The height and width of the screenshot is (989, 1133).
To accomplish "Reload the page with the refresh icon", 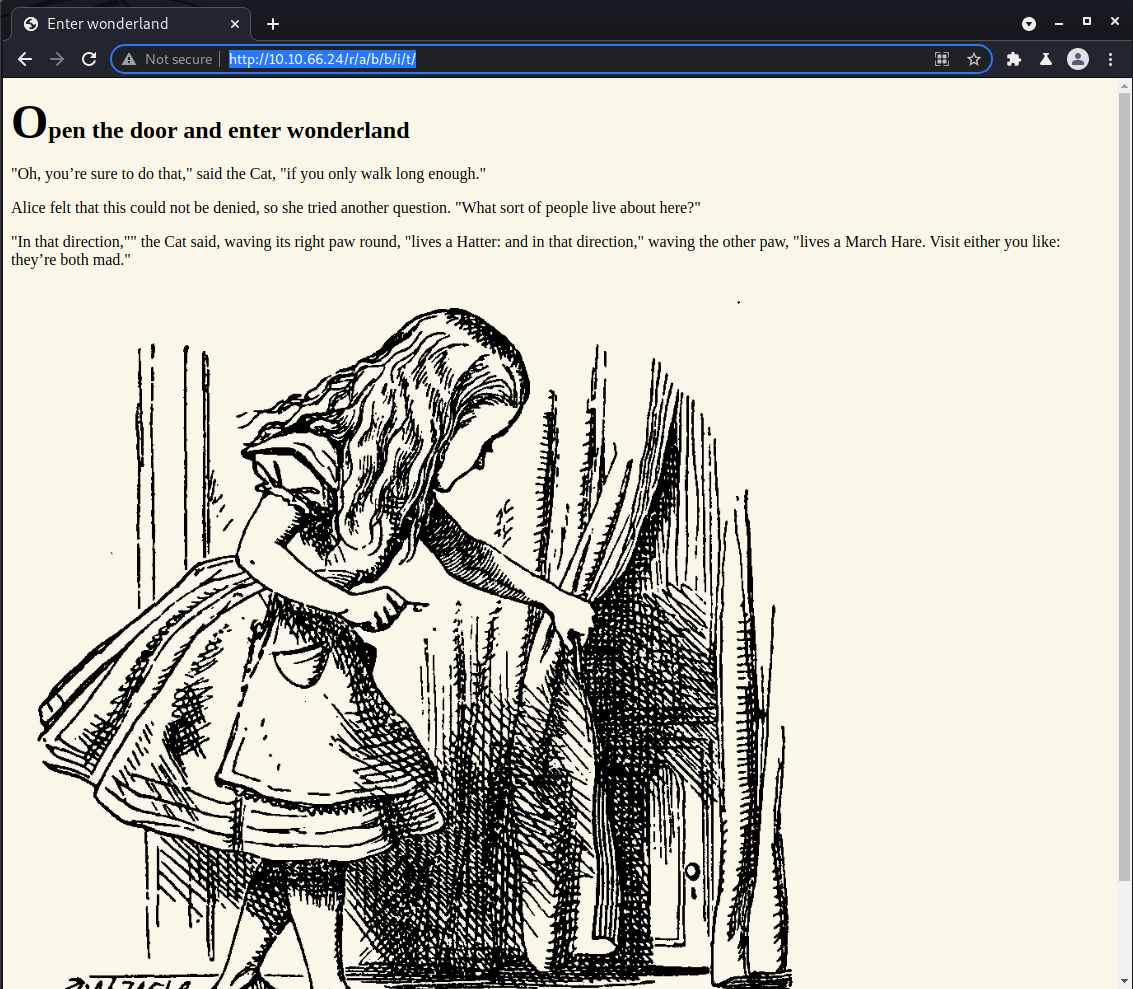I will point(89,59).
